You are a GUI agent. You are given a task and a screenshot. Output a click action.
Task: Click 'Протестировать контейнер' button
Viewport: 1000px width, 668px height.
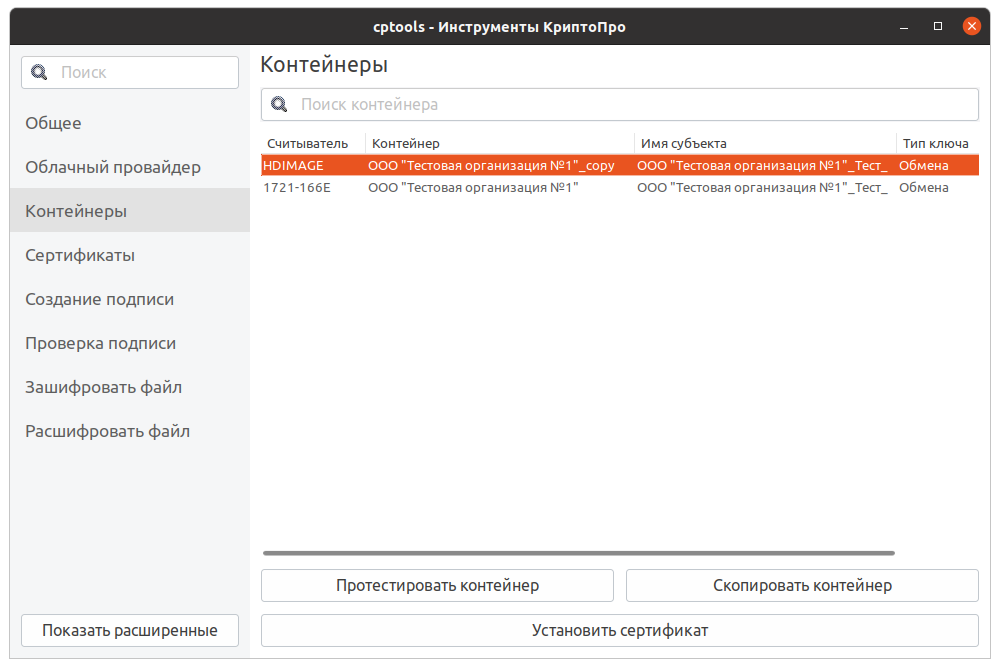click(x=438, y=585)
